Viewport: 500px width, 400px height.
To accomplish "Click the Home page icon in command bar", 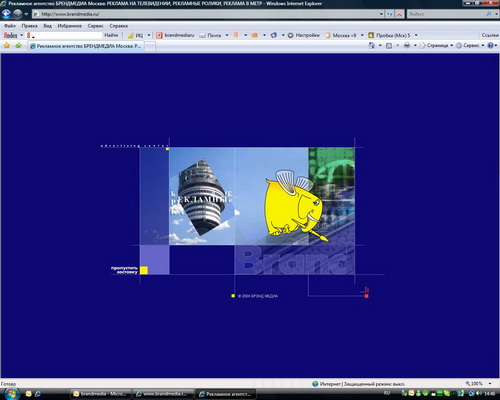I will [x=372, y=46].
